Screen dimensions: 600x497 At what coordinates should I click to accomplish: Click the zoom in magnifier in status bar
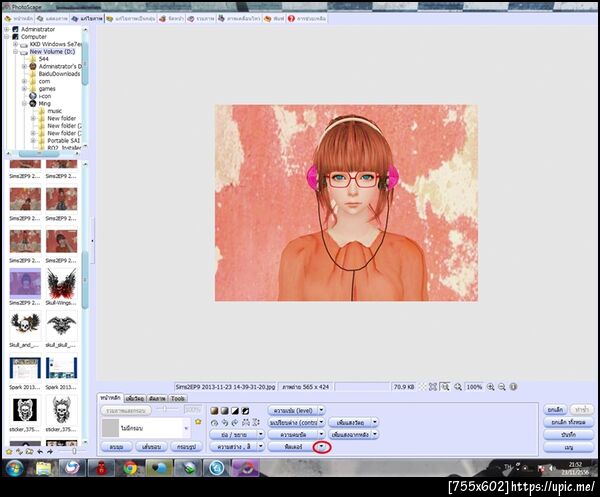point(490,387)
